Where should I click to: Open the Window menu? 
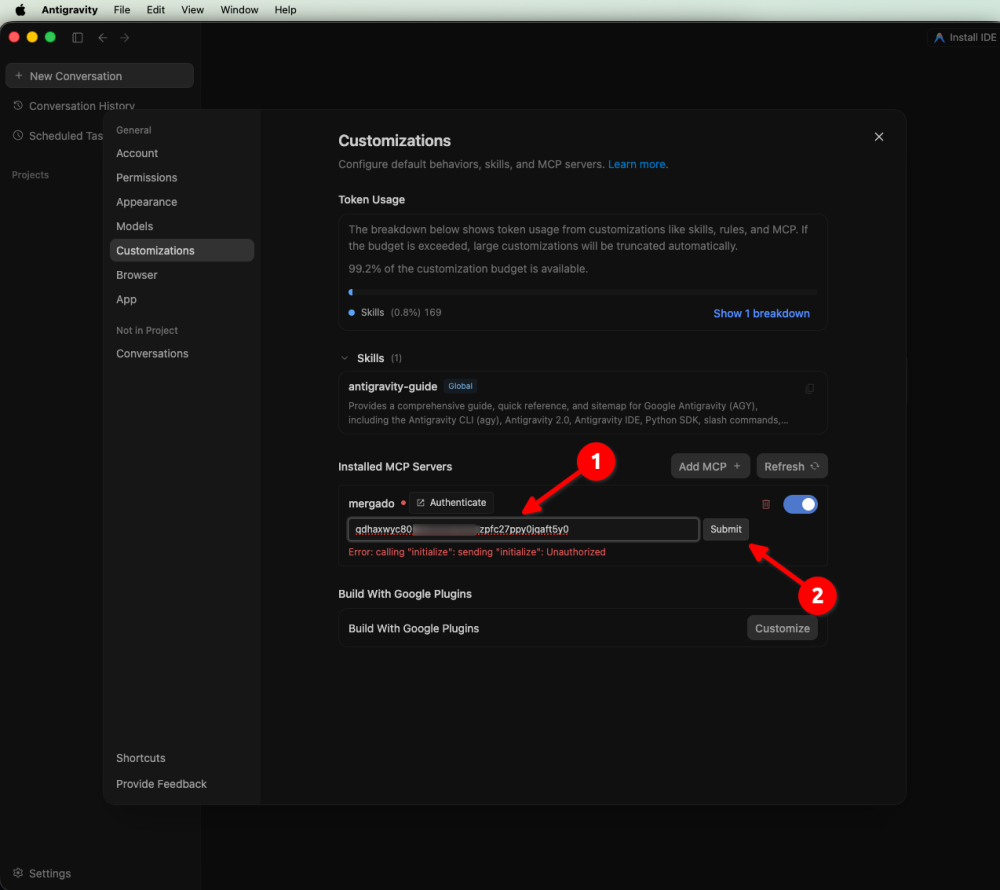click(x=239, y=10)
